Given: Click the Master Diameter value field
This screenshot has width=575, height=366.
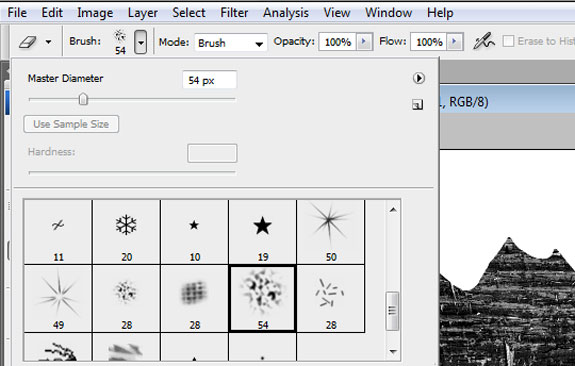Looking at the screenshot, I should (210, 80).
